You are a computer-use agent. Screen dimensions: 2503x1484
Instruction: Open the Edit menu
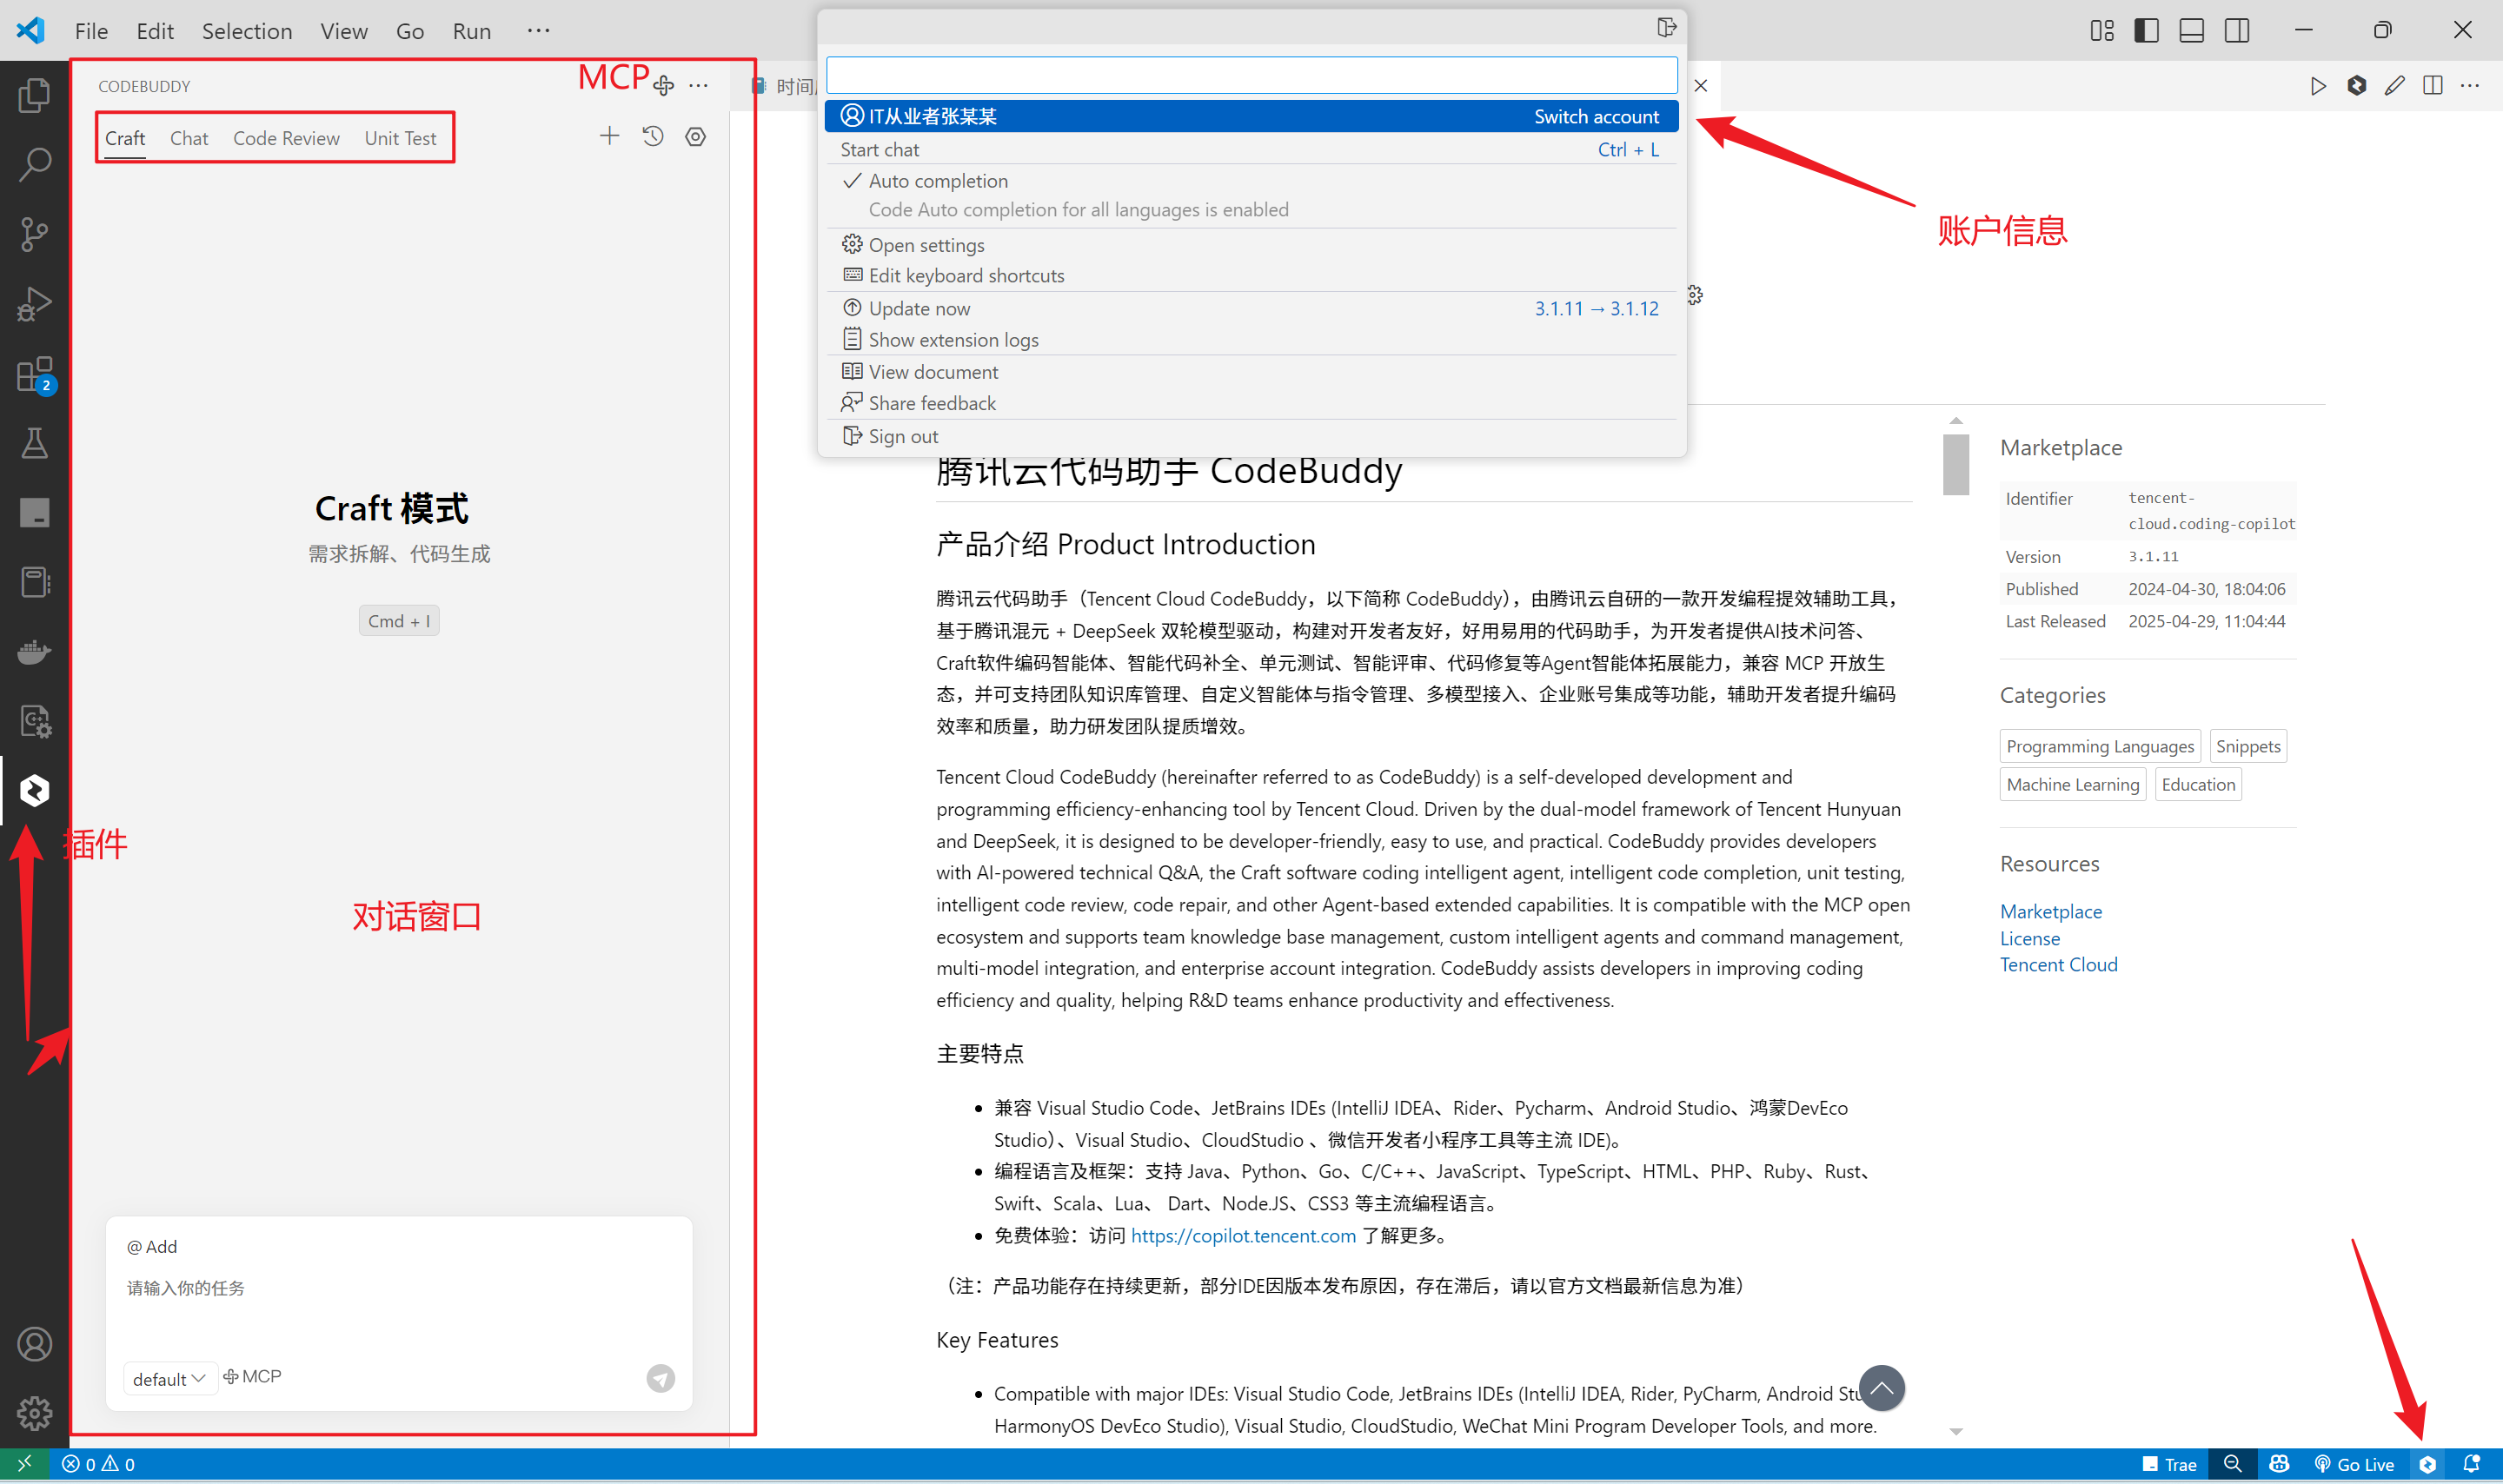(x=155, y=31)
